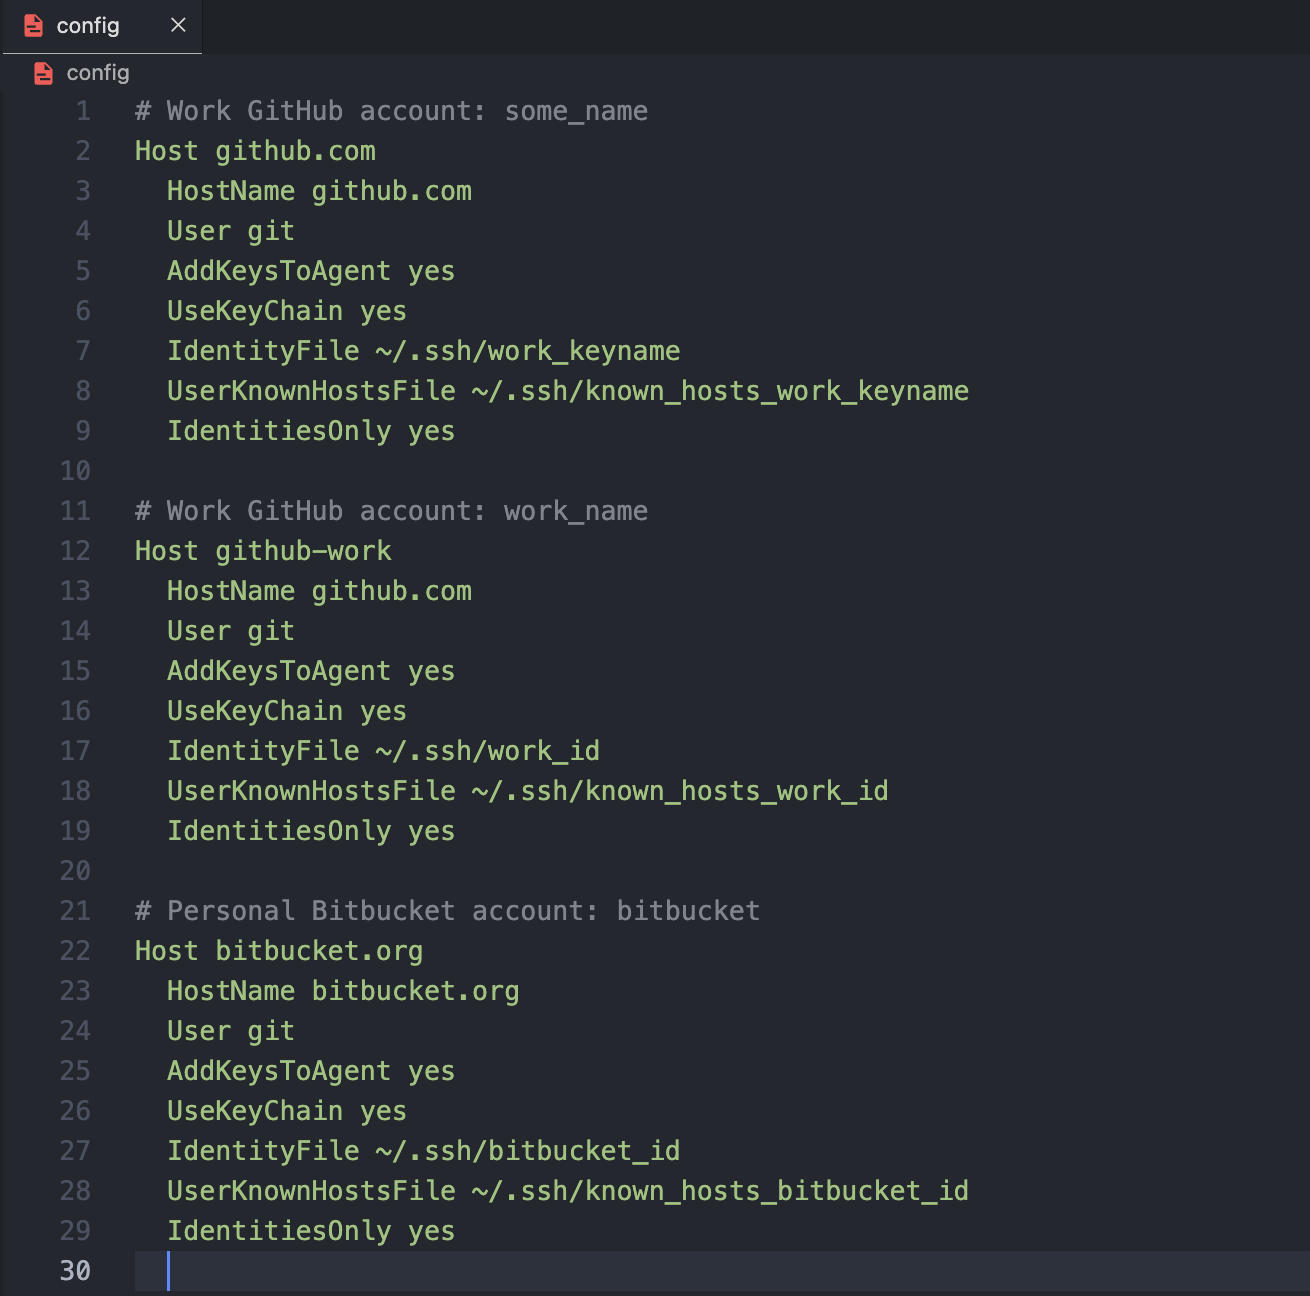Click line number 12 in gutter
1310x1296 pixels.
coord(75,551)
